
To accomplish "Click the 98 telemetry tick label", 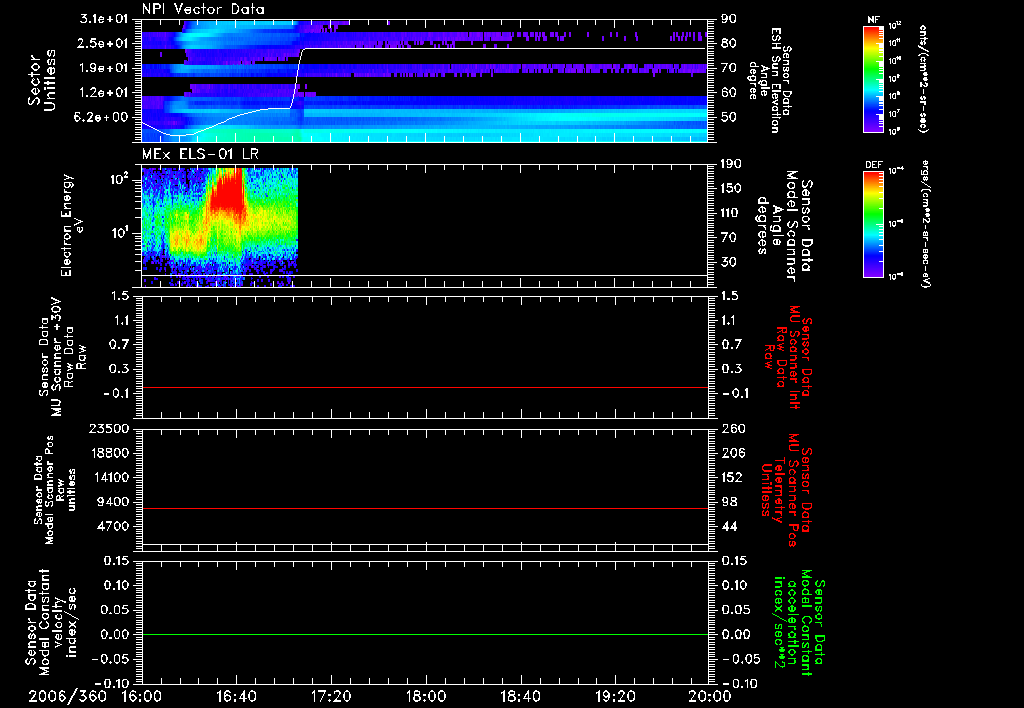I will click(x=729, y=502).
